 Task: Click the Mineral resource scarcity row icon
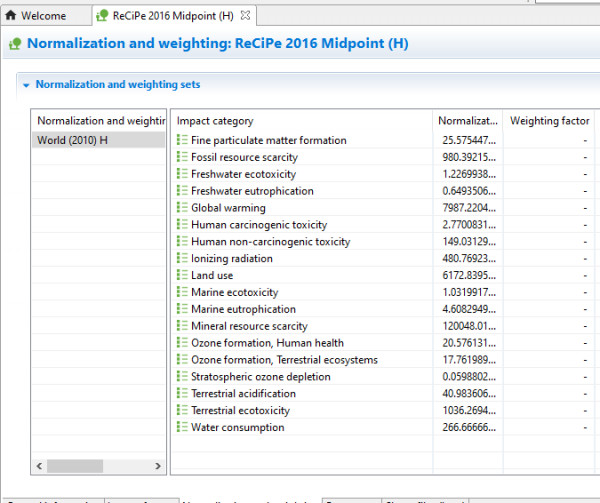click(x=182, y=326)
